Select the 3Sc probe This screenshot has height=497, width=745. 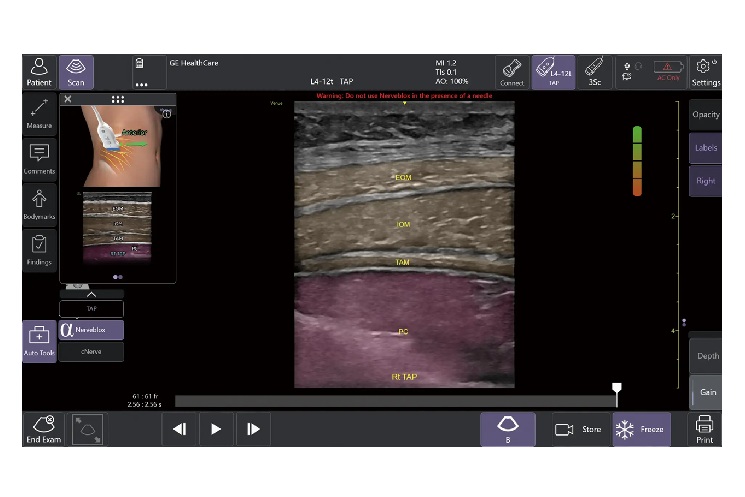(x=595, y=72)
